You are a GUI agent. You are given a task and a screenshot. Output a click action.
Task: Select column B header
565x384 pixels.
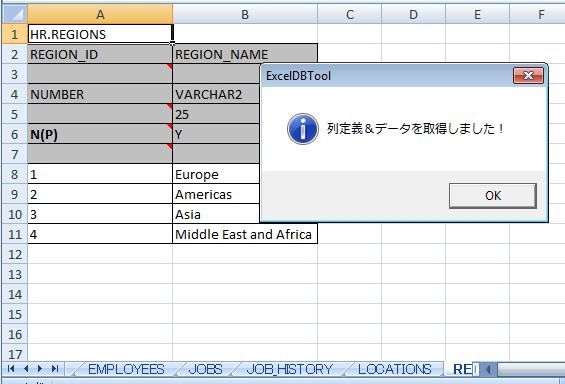coord(245,14)
